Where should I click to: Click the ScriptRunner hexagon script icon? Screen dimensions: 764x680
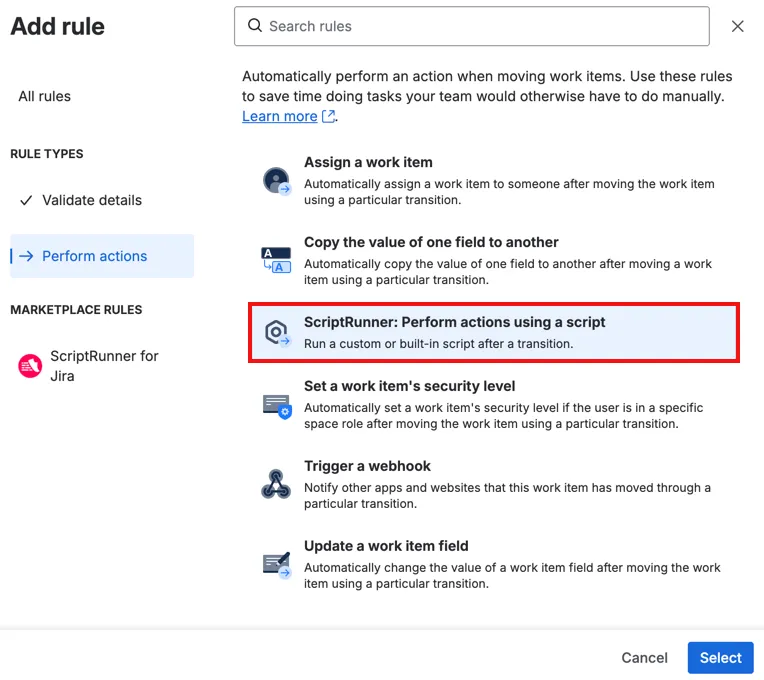[x=277, y=333]
